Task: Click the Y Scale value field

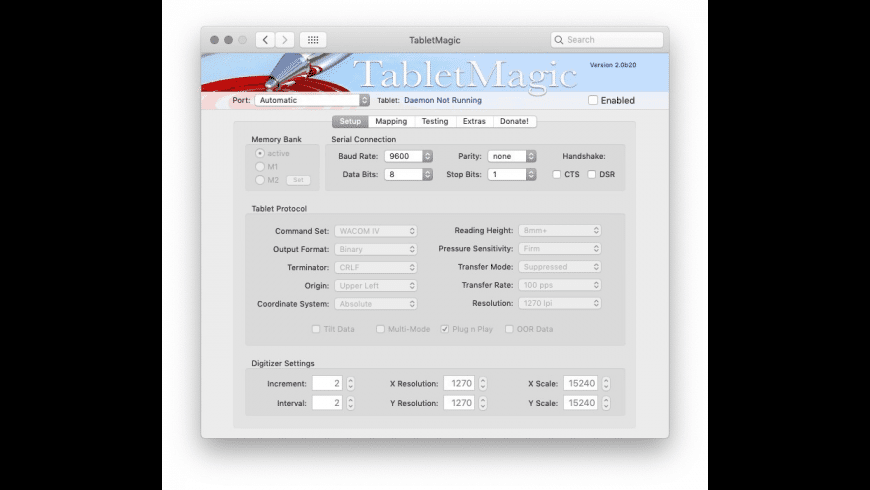Action: pos(580,403)
